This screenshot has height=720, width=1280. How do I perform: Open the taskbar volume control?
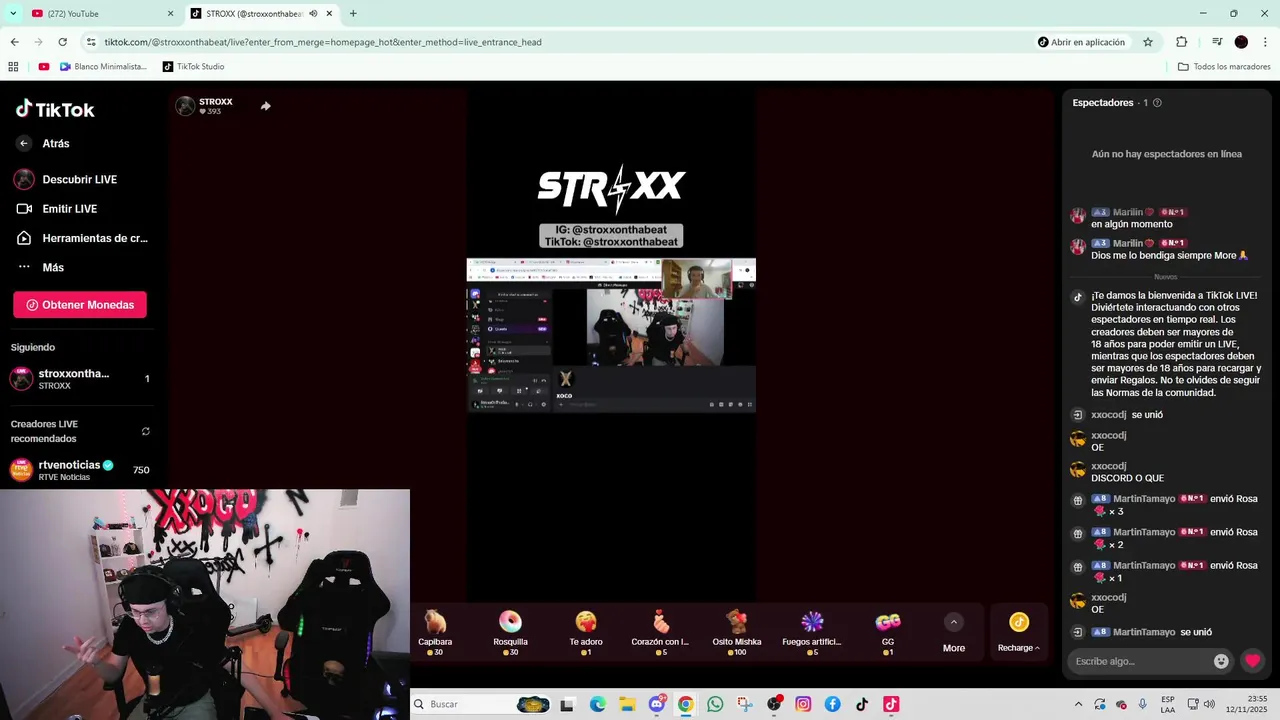point(1209,704)
